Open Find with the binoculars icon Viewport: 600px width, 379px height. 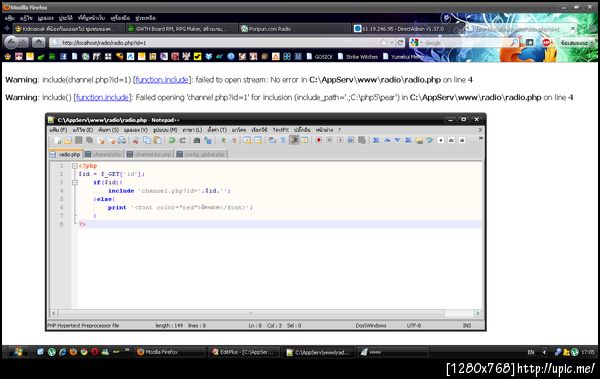click(197, 140)
